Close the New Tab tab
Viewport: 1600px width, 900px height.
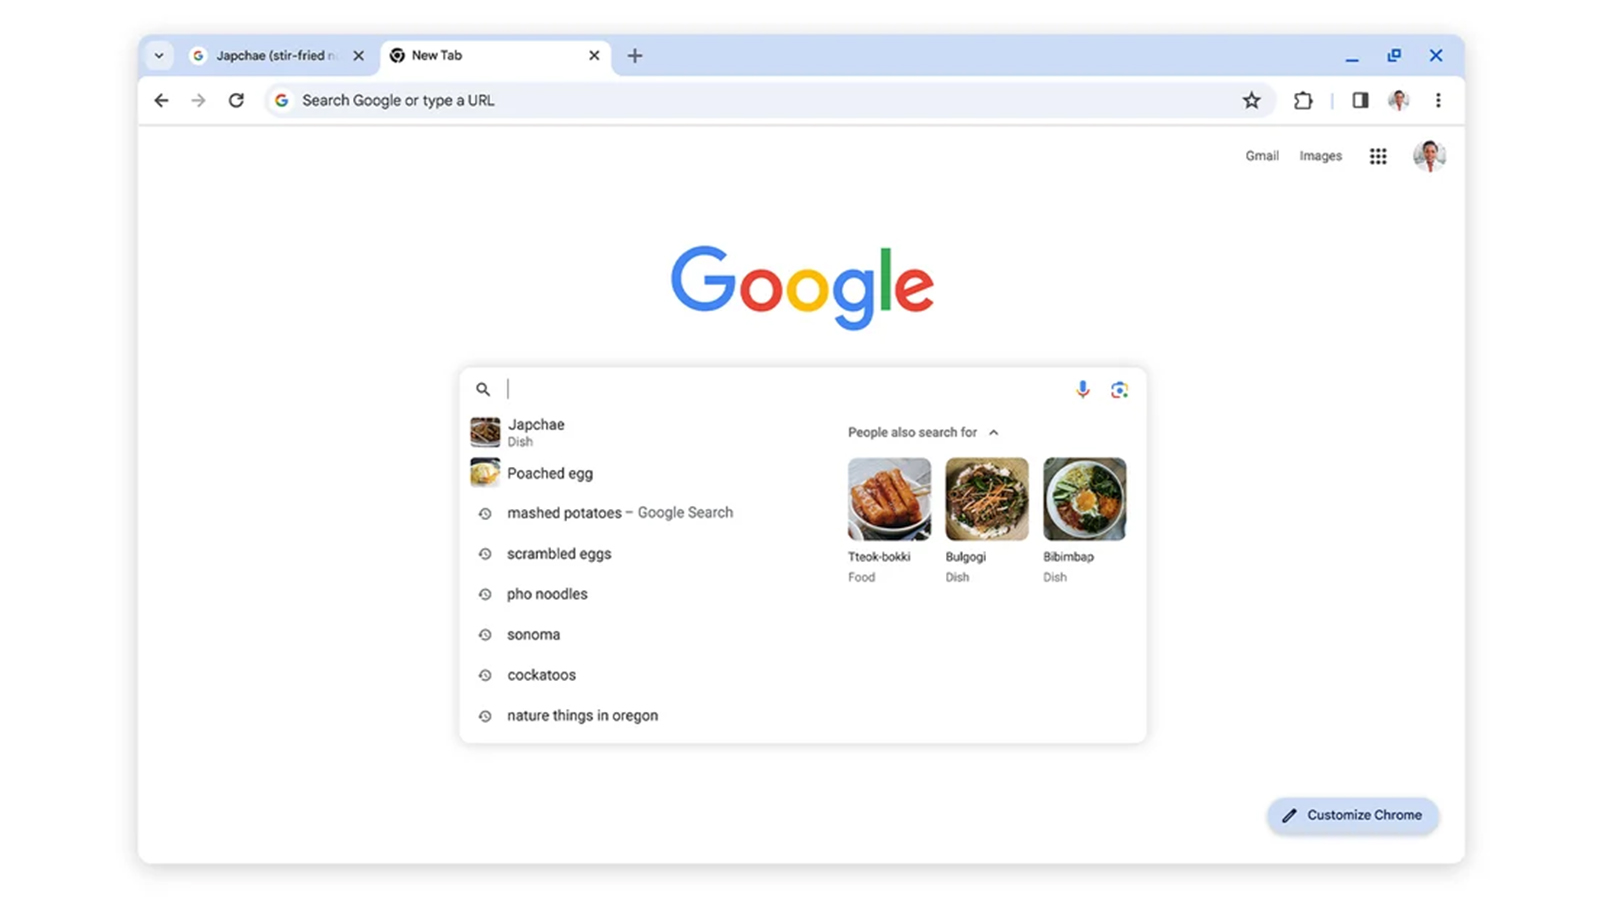click(594, 56)
